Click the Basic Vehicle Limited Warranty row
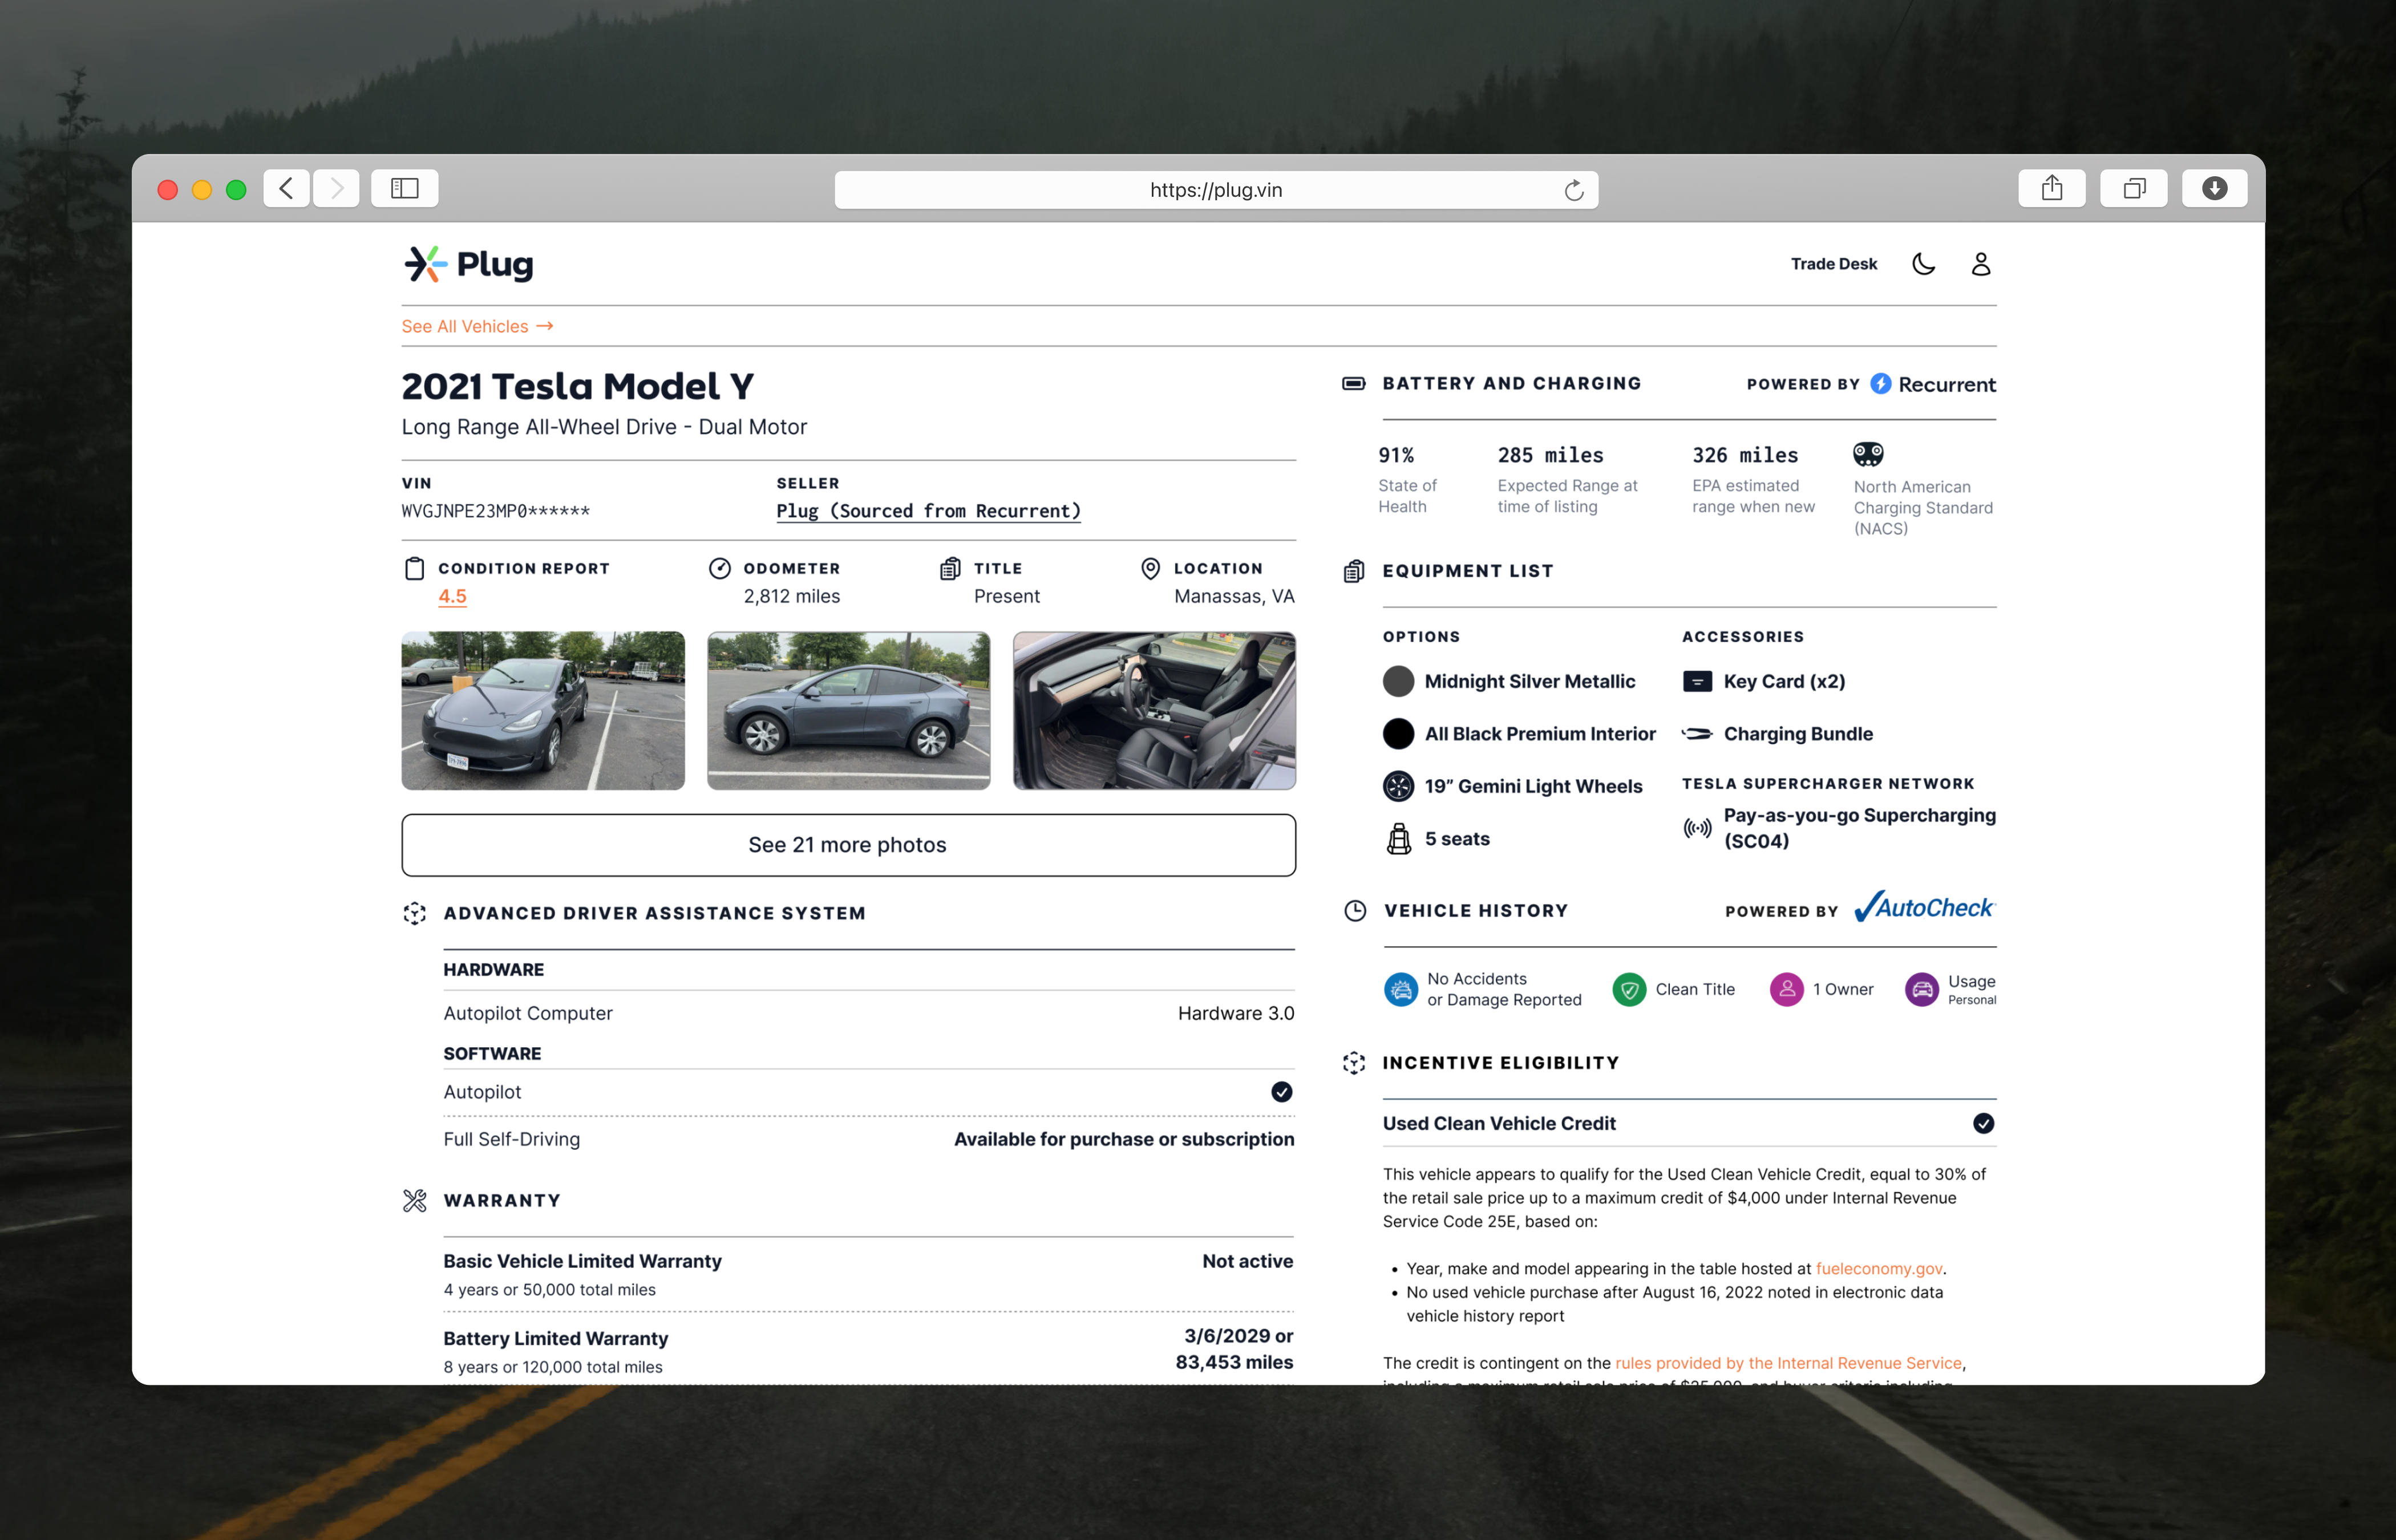Viewport: 2396px width, 1540px height. coord(868,1275)
